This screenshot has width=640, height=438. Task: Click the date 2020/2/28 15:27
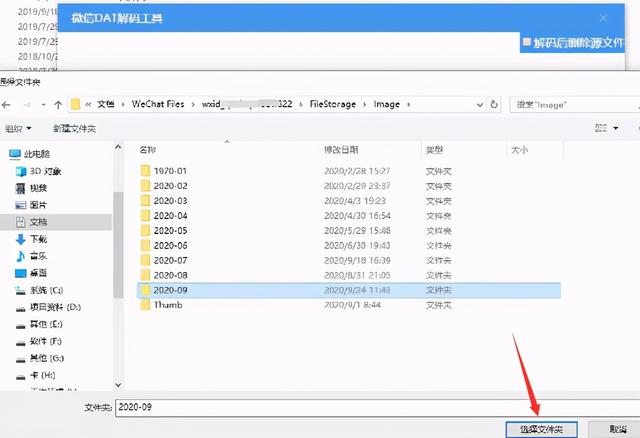coord(357,171)
